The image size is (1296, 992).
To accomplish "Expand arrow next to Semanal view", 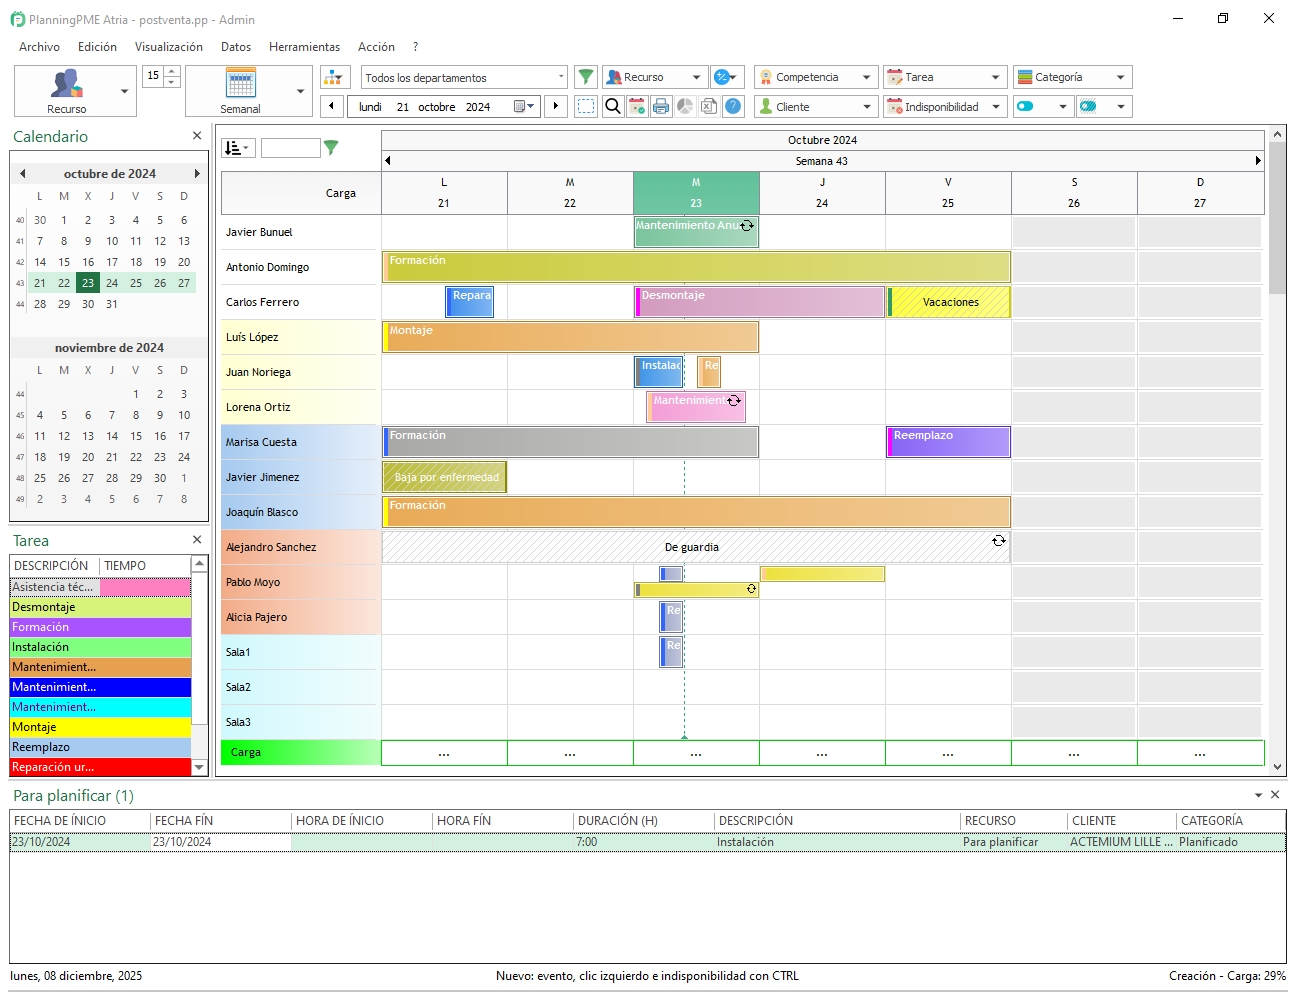I will 301,91.
